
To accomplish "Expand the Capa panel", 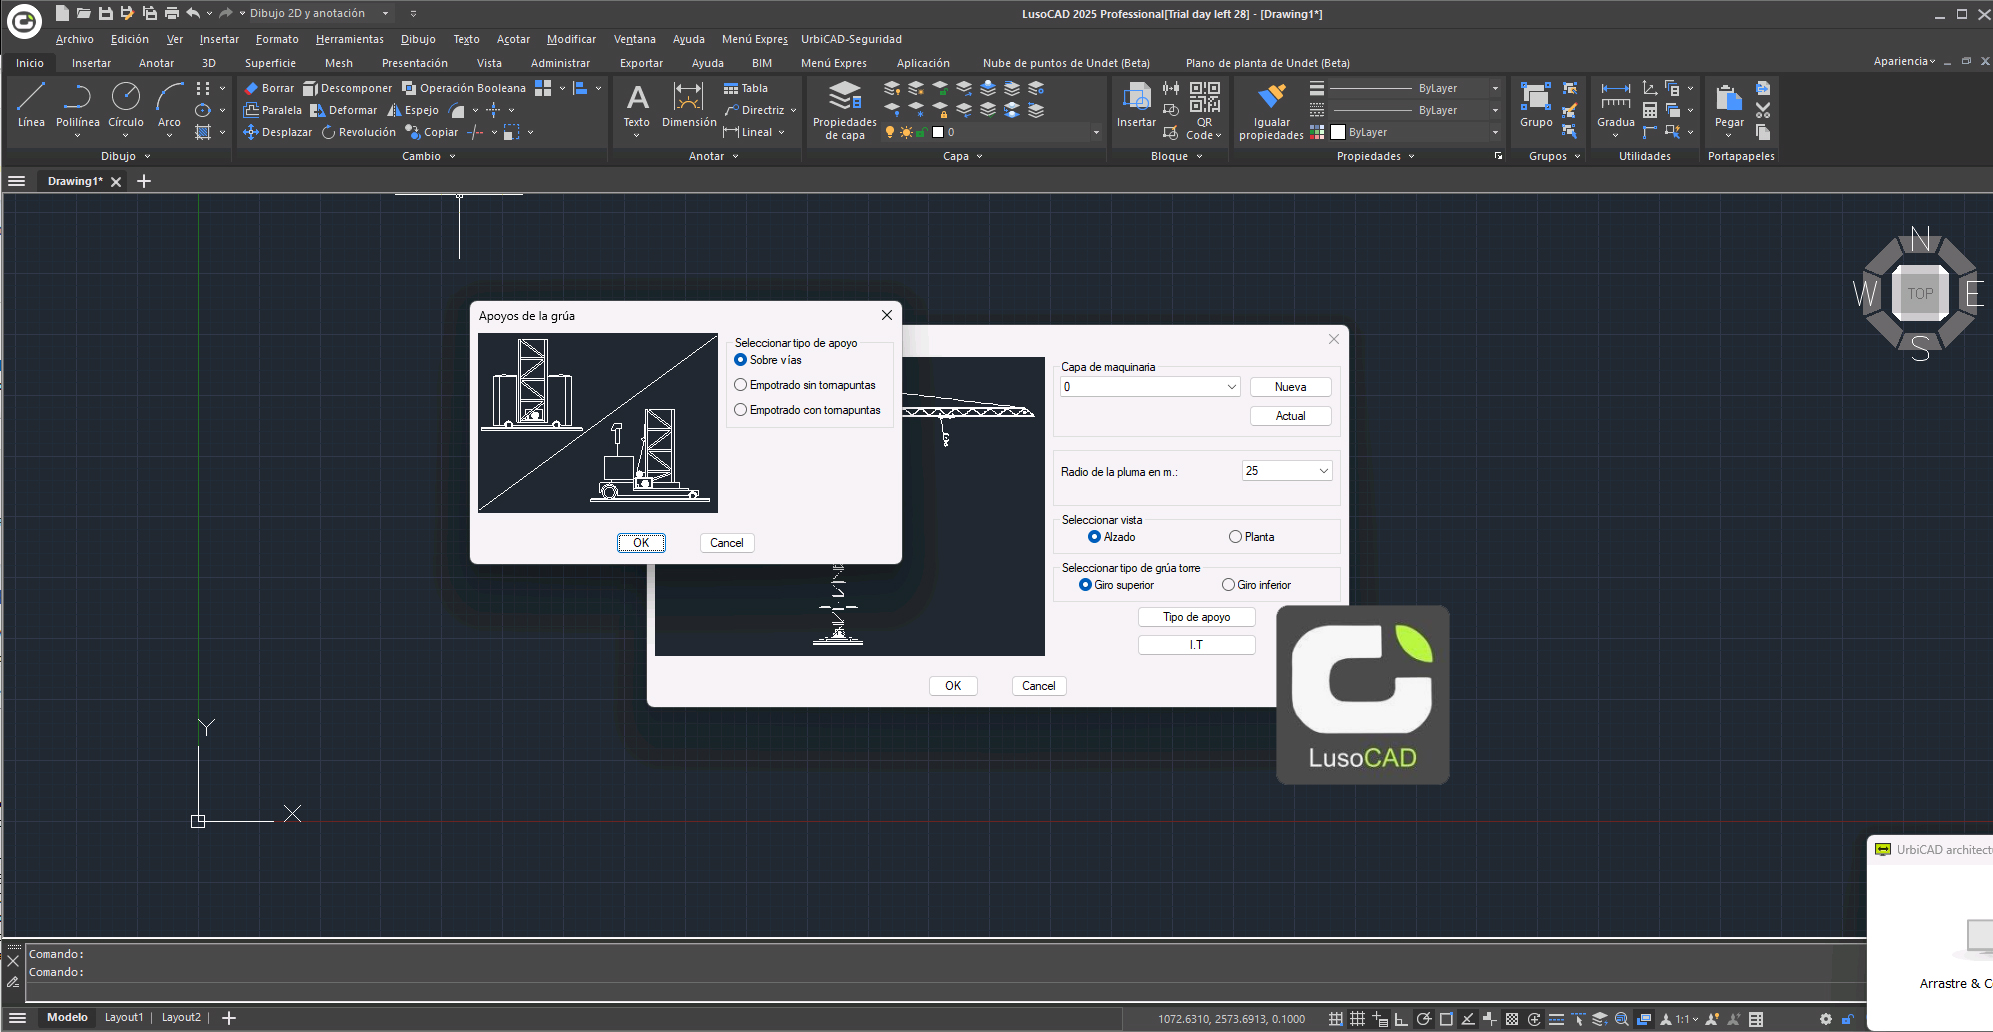I will pos(964,156).
